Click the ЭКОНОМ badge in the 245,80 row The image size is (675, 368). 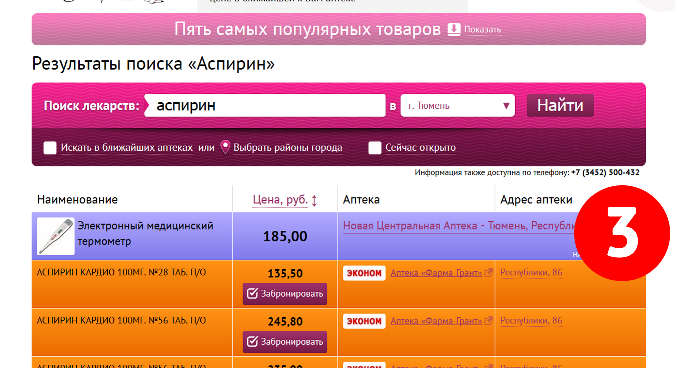[x=364, y=322]
